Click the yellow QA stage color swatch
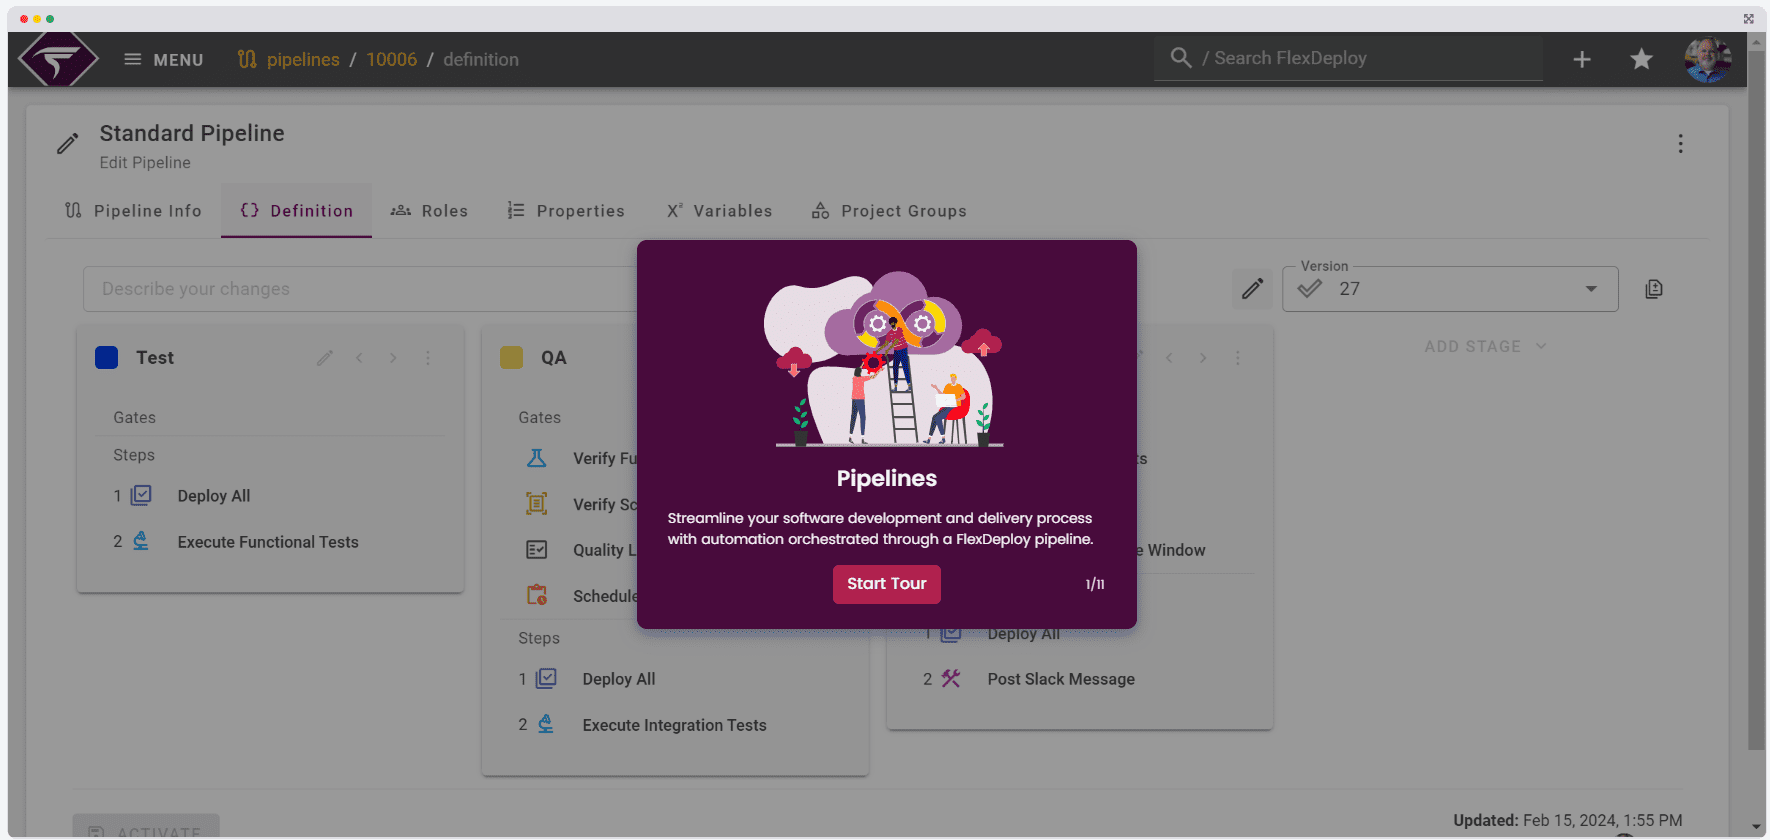This screenshot has height=840, width=1770. coord(511,358)
